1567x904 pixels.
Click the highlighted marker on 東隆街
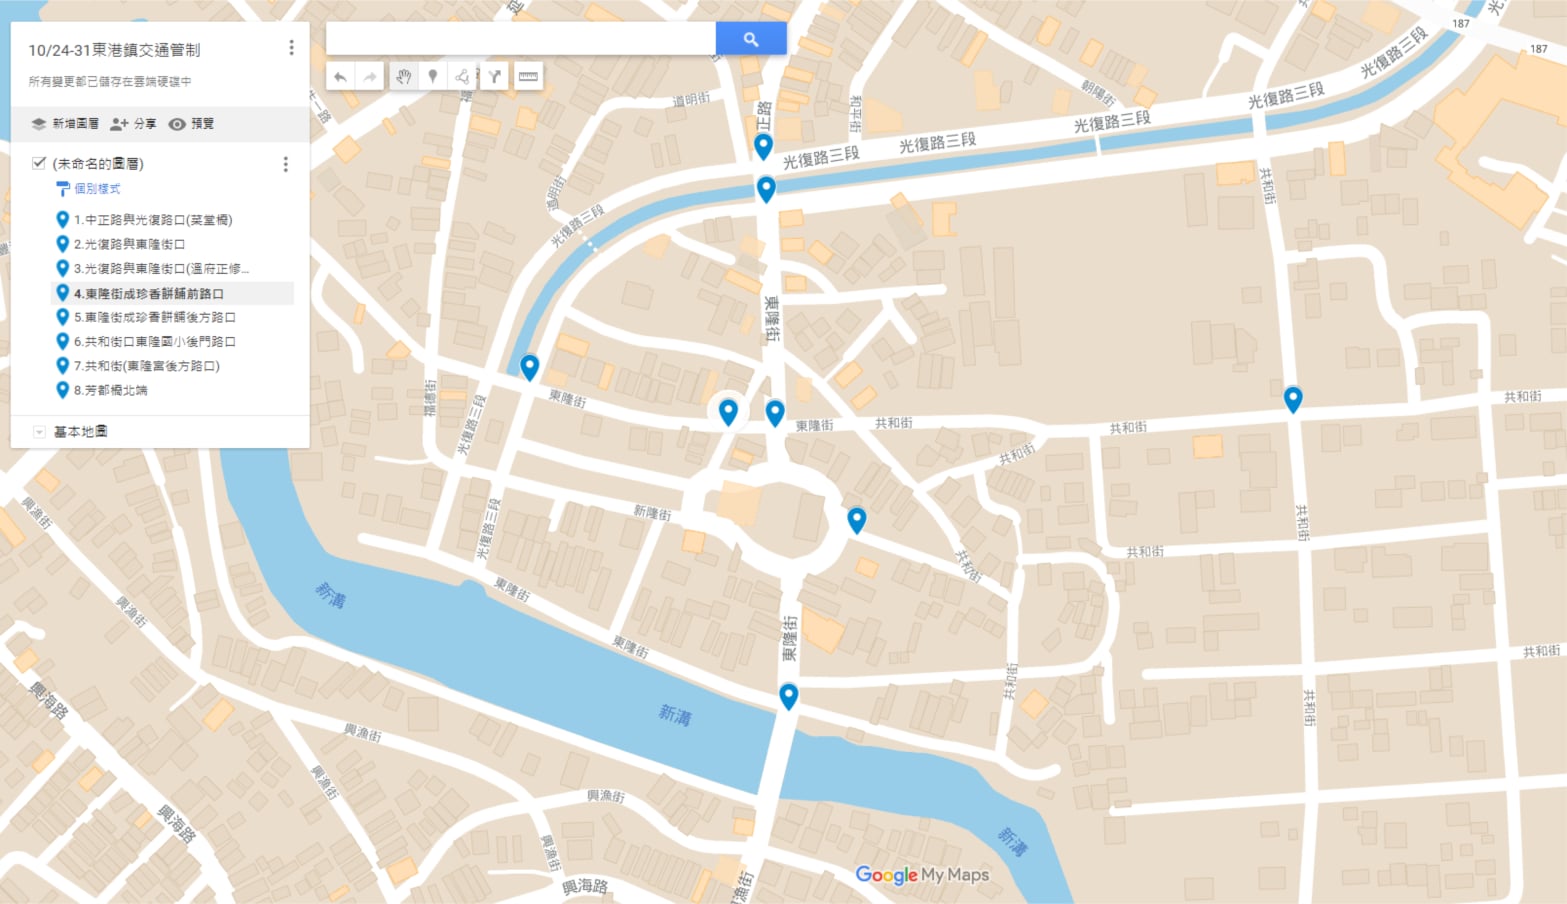tap(728, 411)
